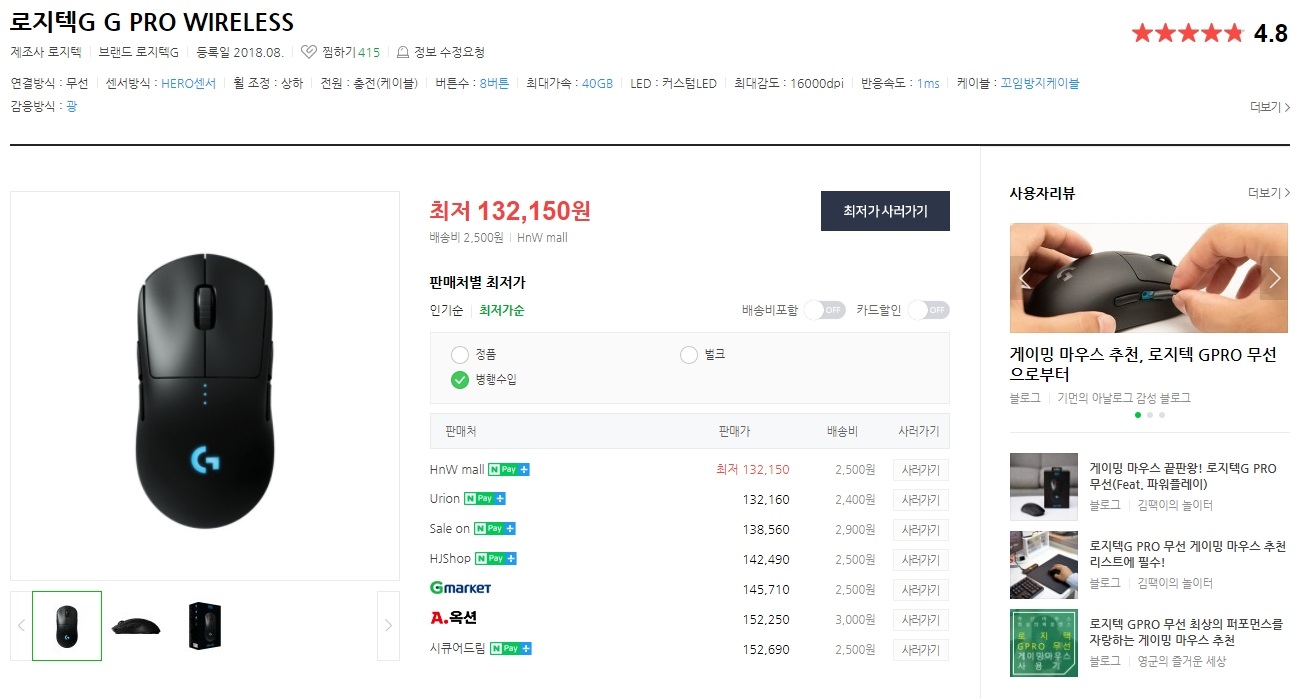This screenshot has width=1303, height=699.
Task: Open 40GB max acceleration link
Action: pos(597,83)
